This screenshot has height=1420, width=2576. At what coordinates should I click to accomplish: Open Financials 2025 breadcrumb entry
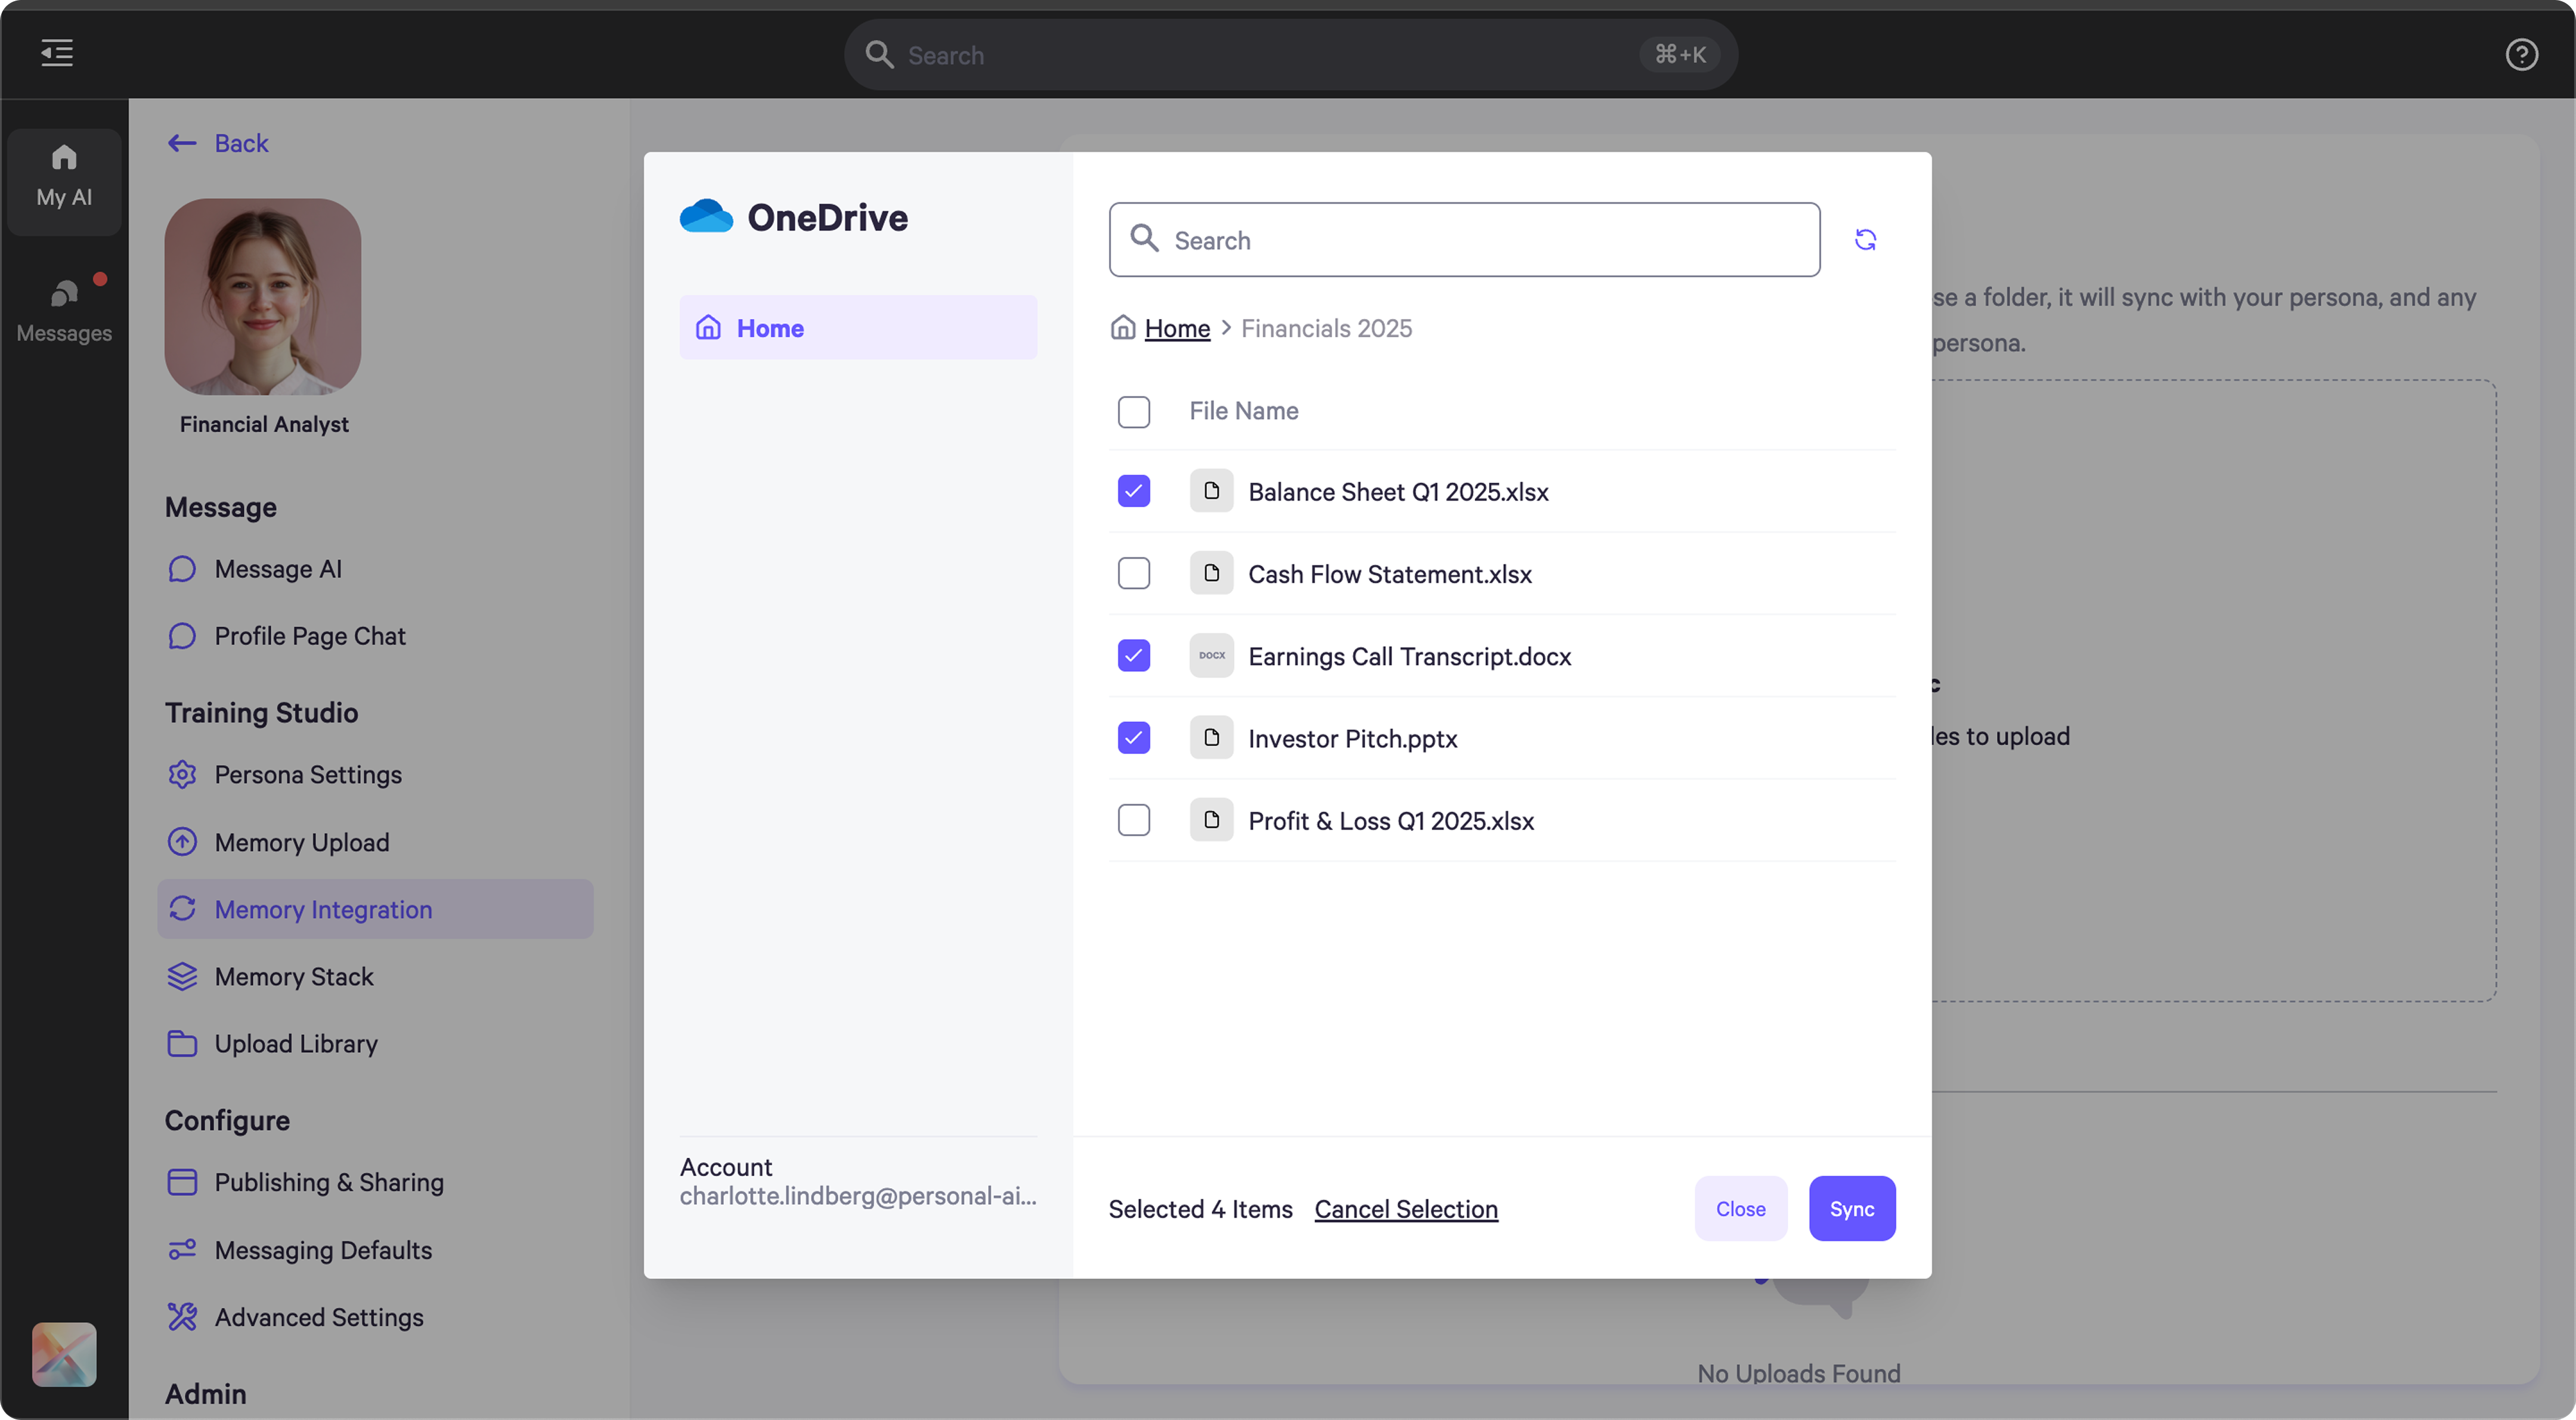click(x=1325, y=328)
